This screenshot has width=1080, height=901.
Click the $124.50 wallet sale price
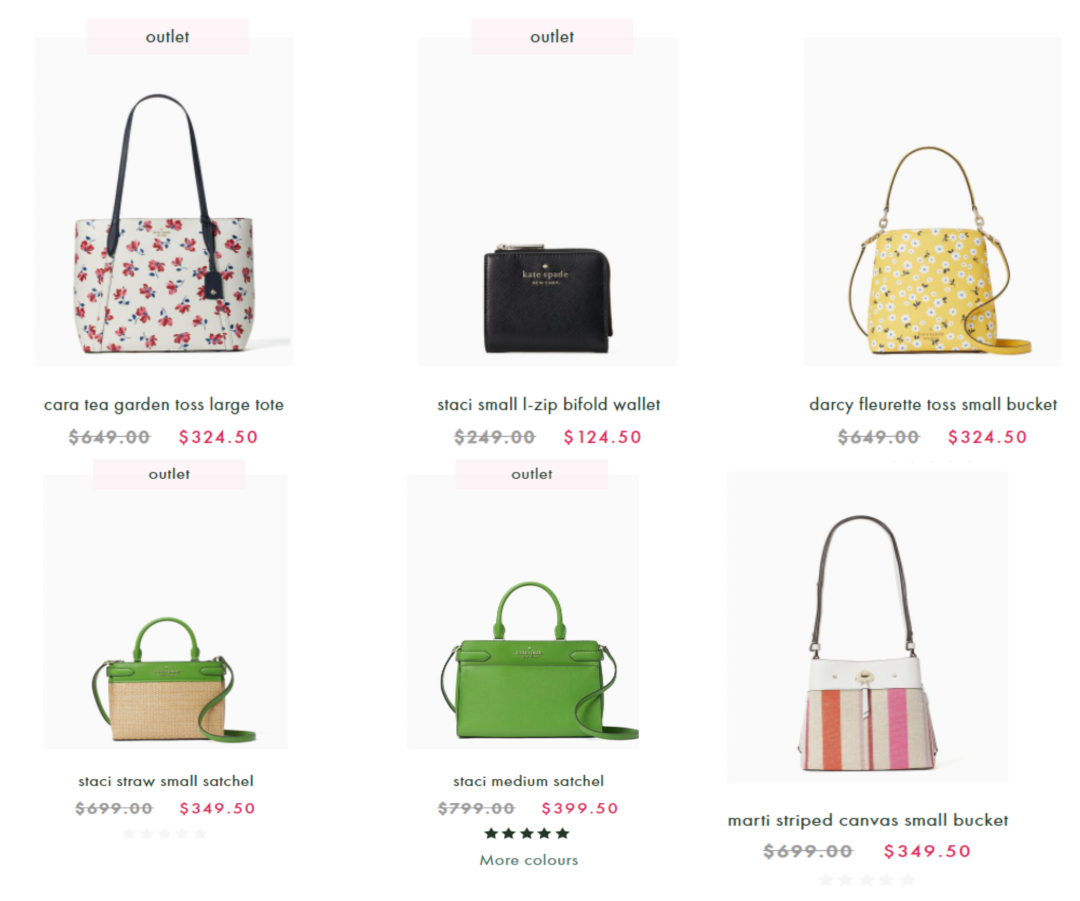coord(602,437)
